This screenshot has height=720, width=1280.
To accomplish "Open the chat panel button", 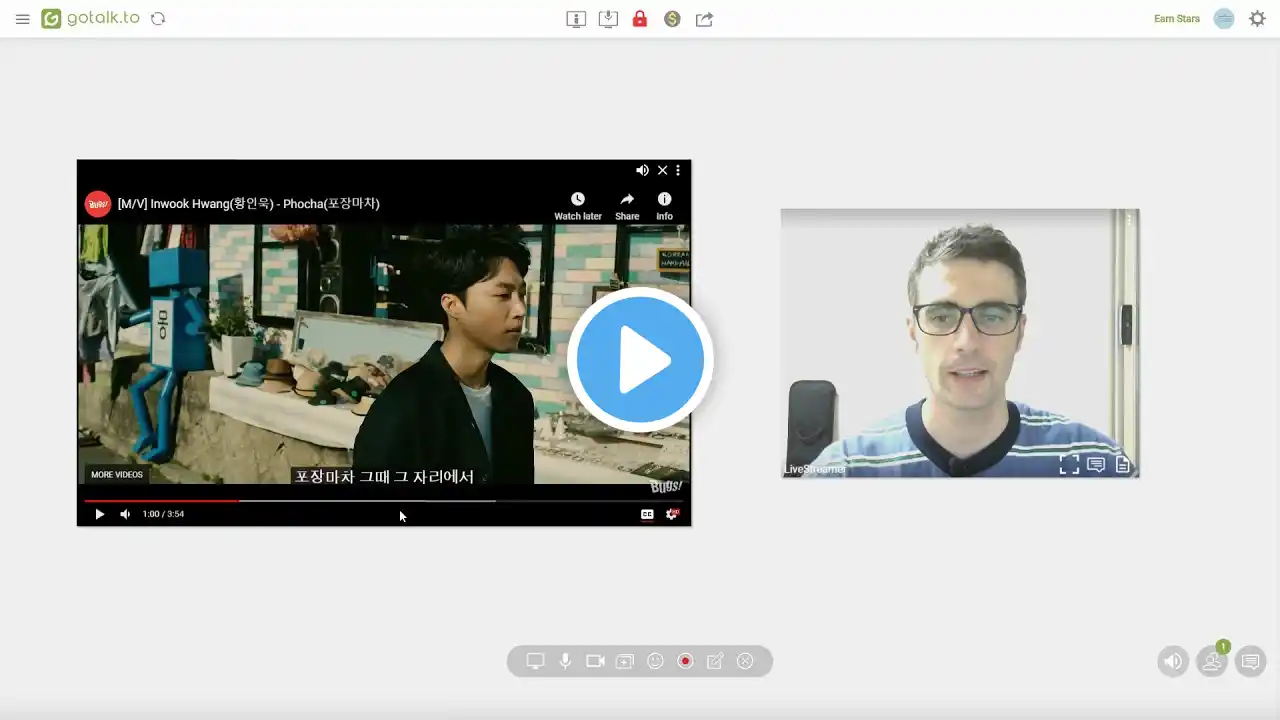I will point(1250,661).
